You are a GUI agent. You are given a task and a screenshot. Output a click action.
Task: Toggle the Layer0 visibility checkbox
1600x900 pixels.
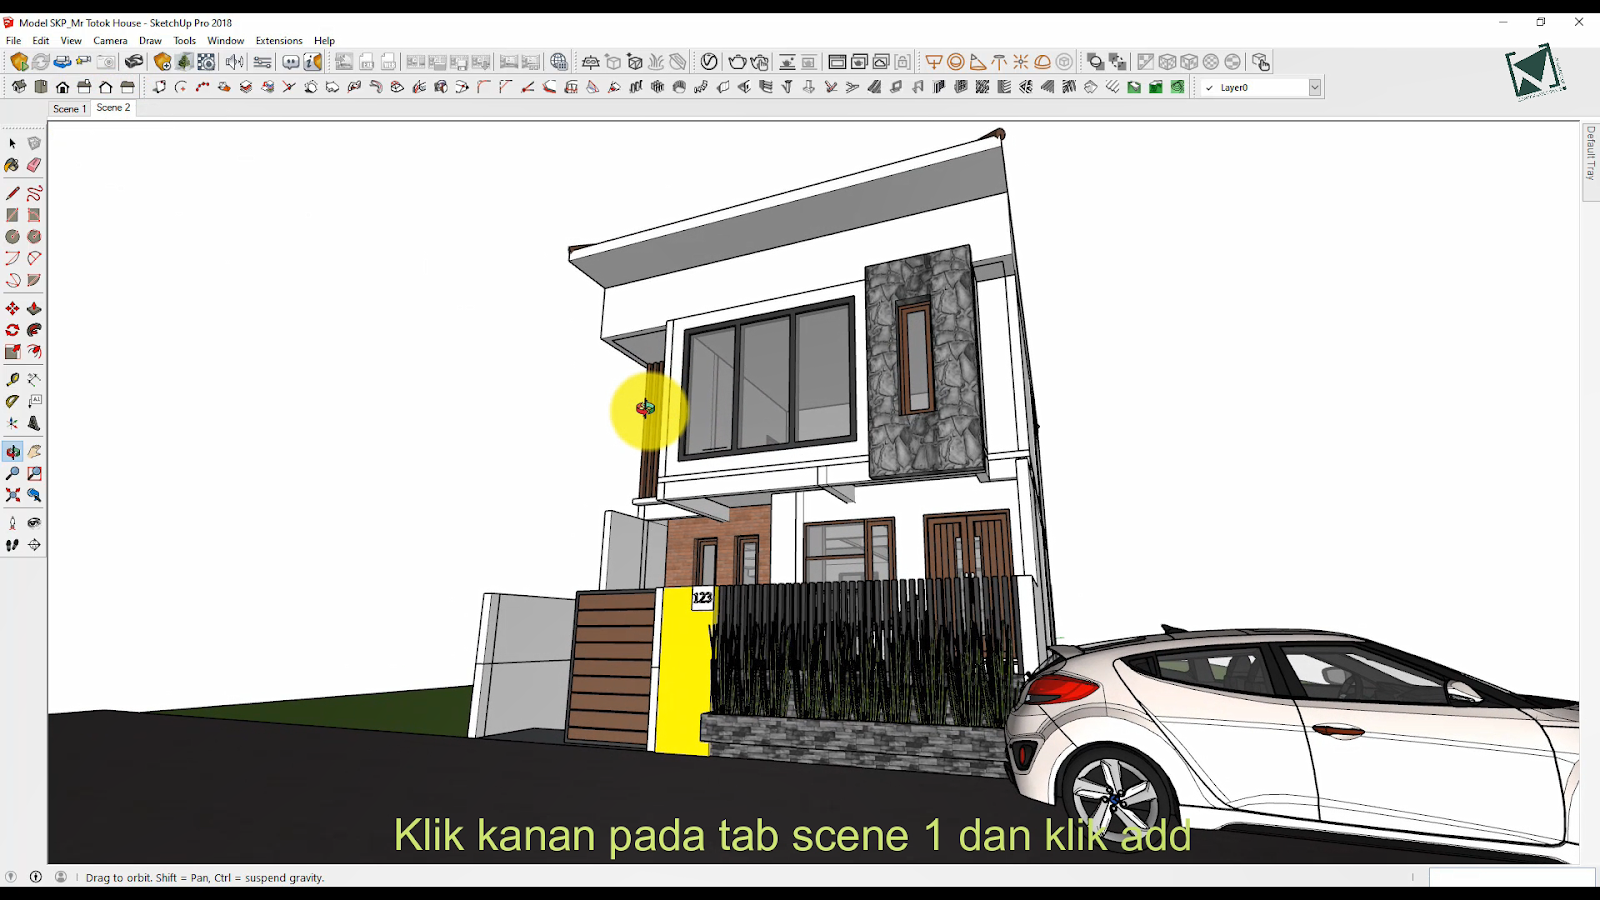[x=1209, y=87]
